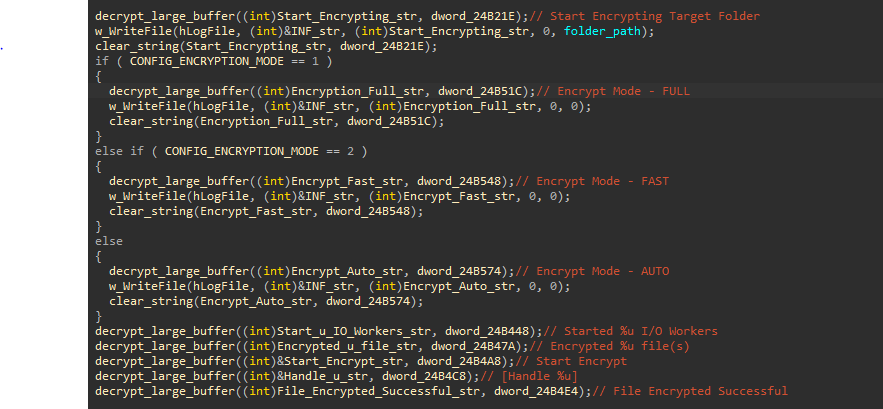This screenshot has height=409, width=883.
Task: Select the CONFIG_ENCRYPTION_MODE == 1 condition
Action: point(224,61)
